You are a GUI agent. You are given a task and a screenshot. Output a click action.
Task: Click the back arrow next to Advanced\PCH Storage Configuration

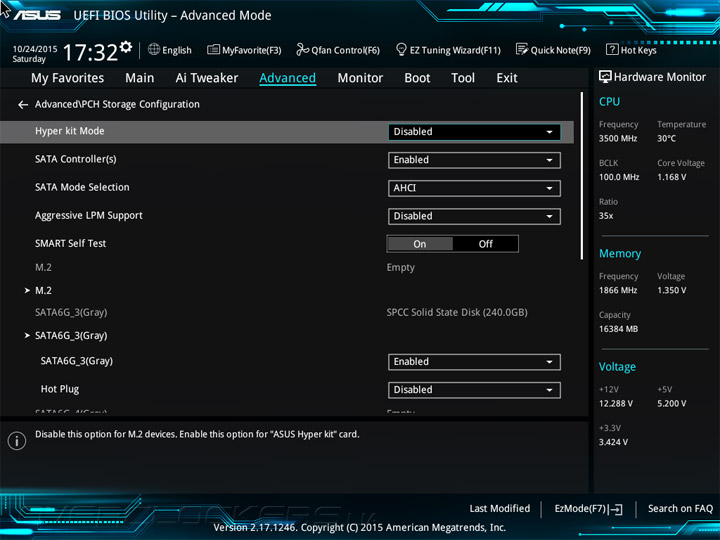[x=22, y=105]
